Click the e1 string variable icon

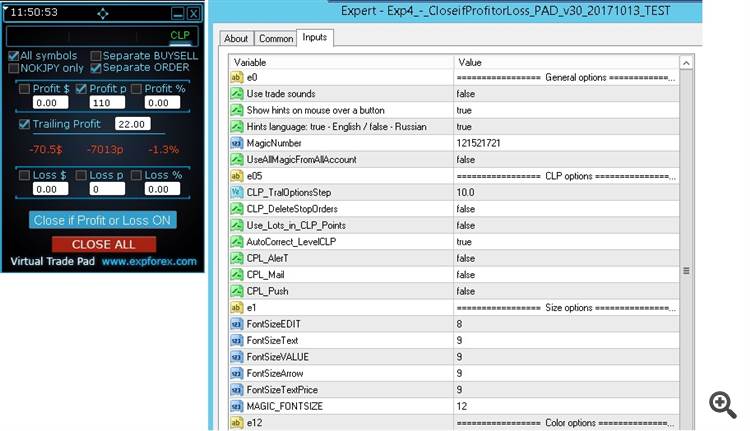tap(236, 308)
